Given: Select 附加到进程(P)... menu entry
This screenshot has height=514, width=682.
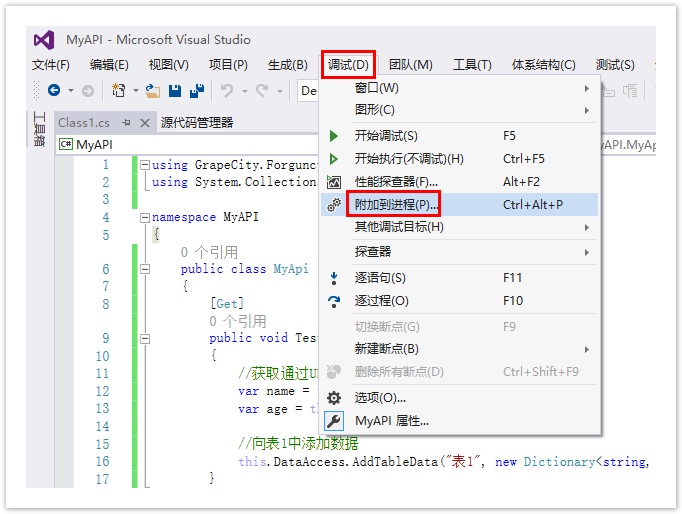Looking at the screenshot, I should [461, 204].
